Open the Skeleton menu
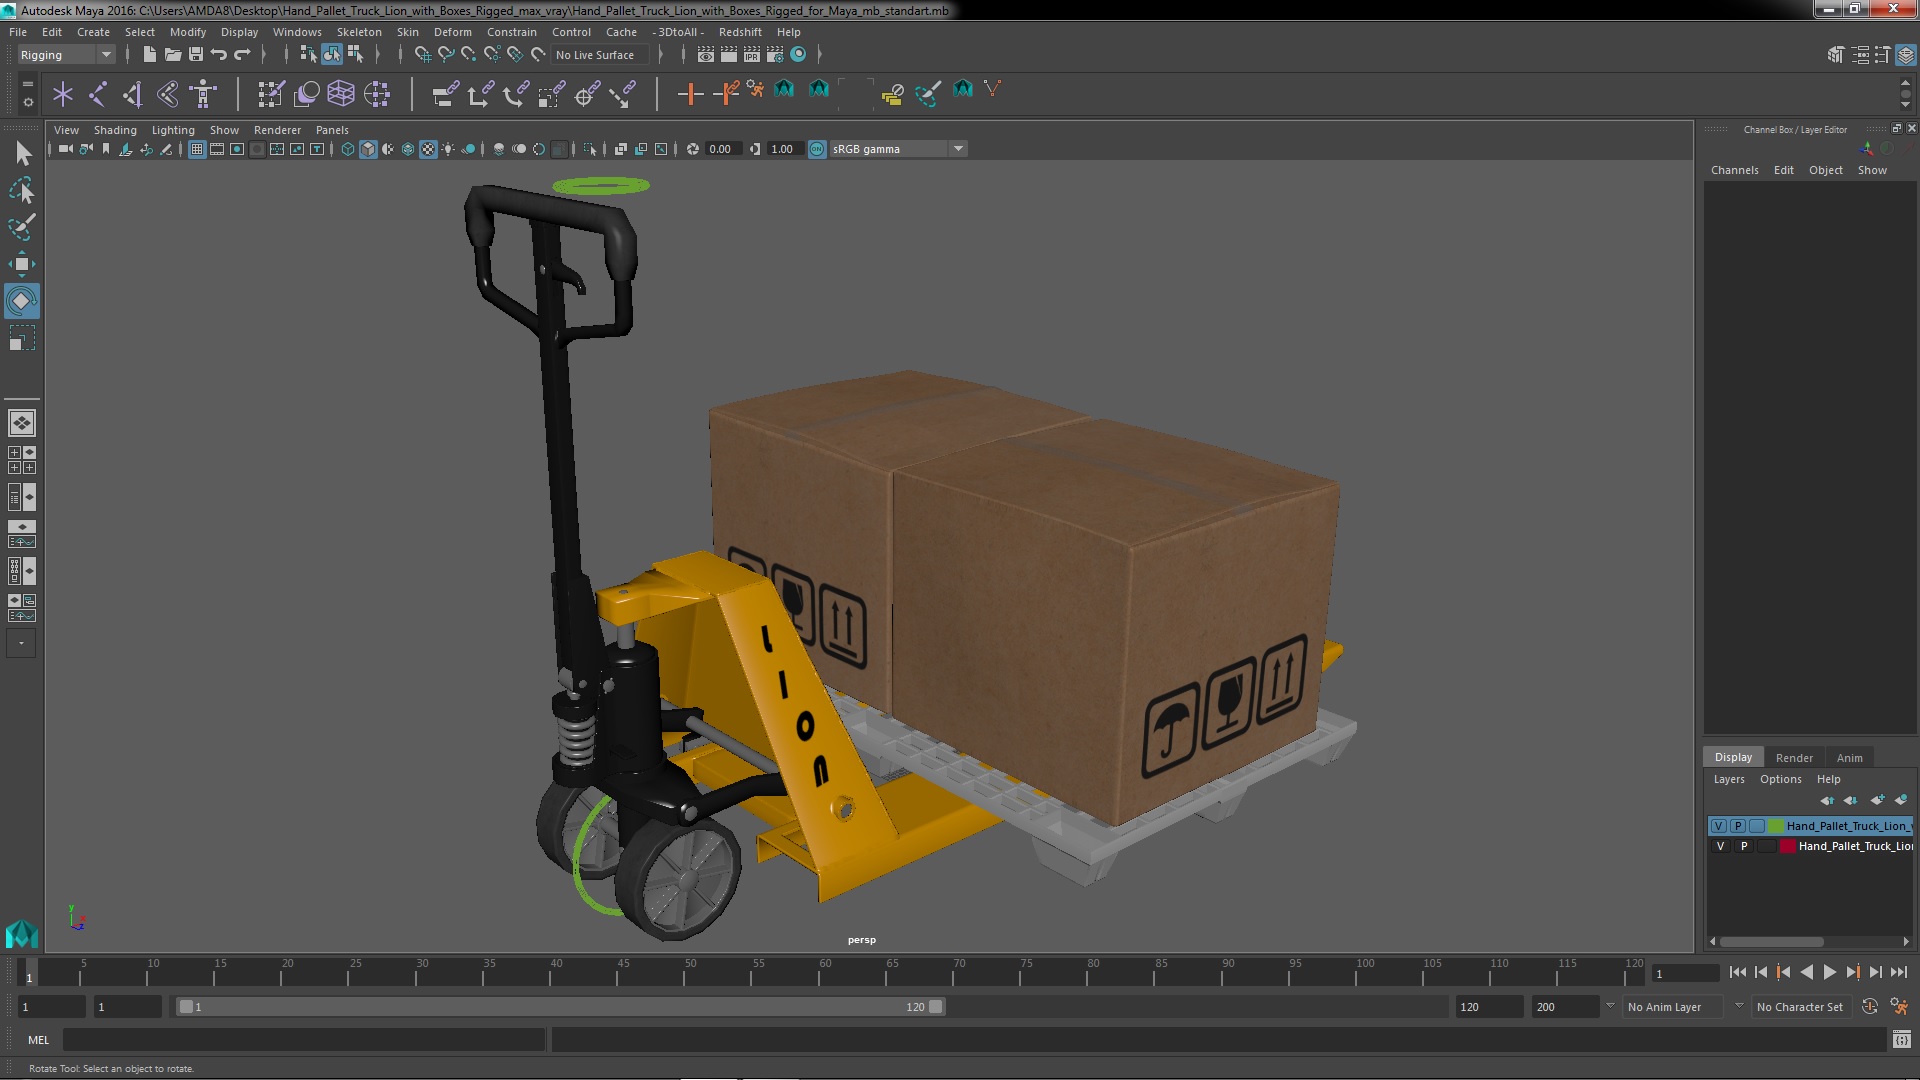This screenshot has width=1920, height=1080. (x=359, y=32)
